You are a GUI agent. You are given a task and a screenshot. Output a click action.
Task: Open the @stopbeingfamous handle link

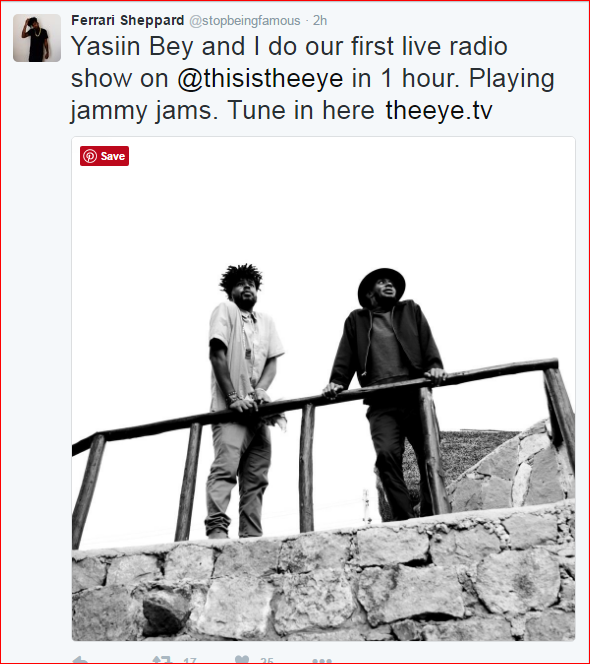[244, 21]
